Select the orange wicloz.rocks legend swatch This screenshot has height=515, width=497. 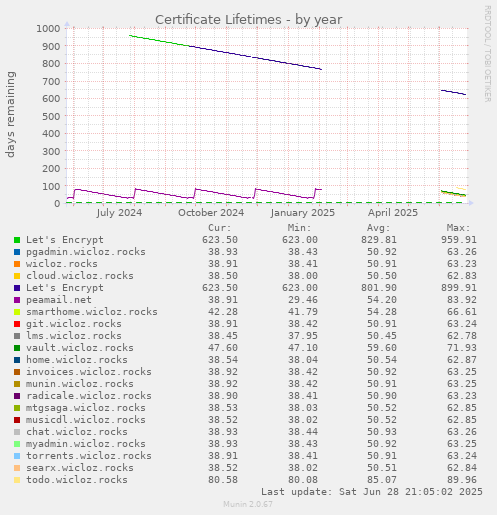coord(17,264)
